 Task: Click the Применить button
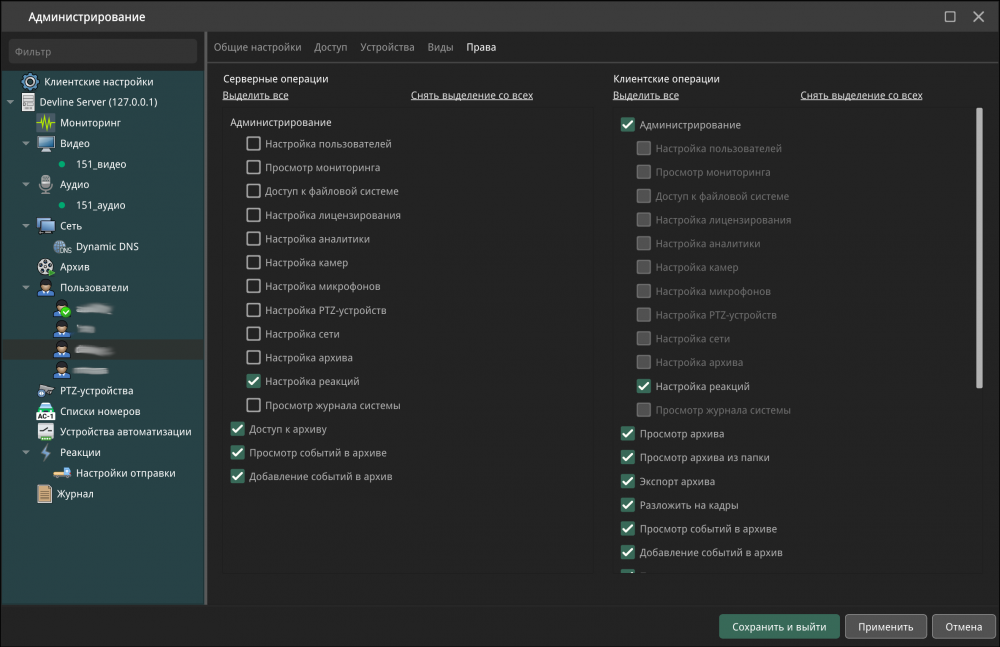pos(886,627)
